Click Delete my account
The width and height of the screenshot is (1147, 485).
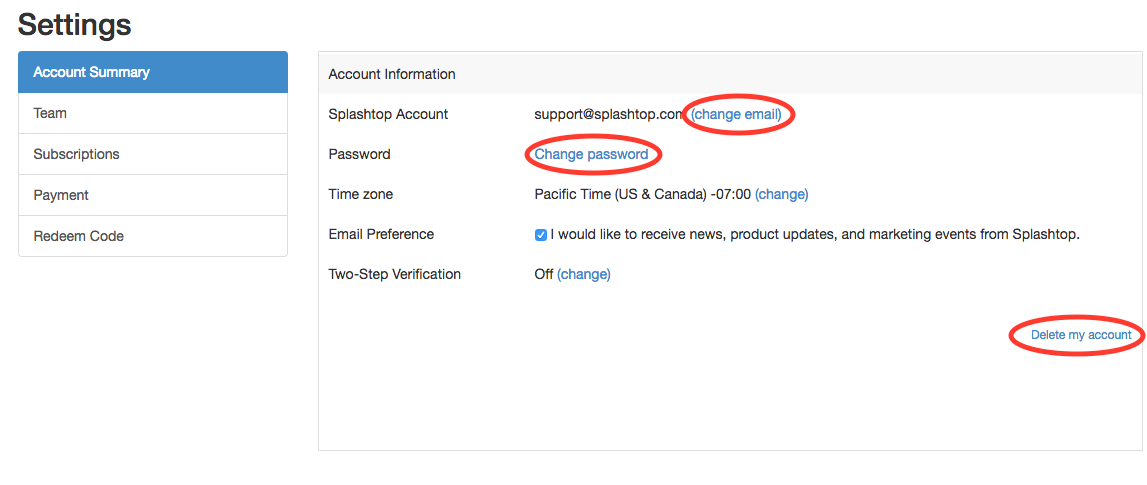tap(1081, 335)
